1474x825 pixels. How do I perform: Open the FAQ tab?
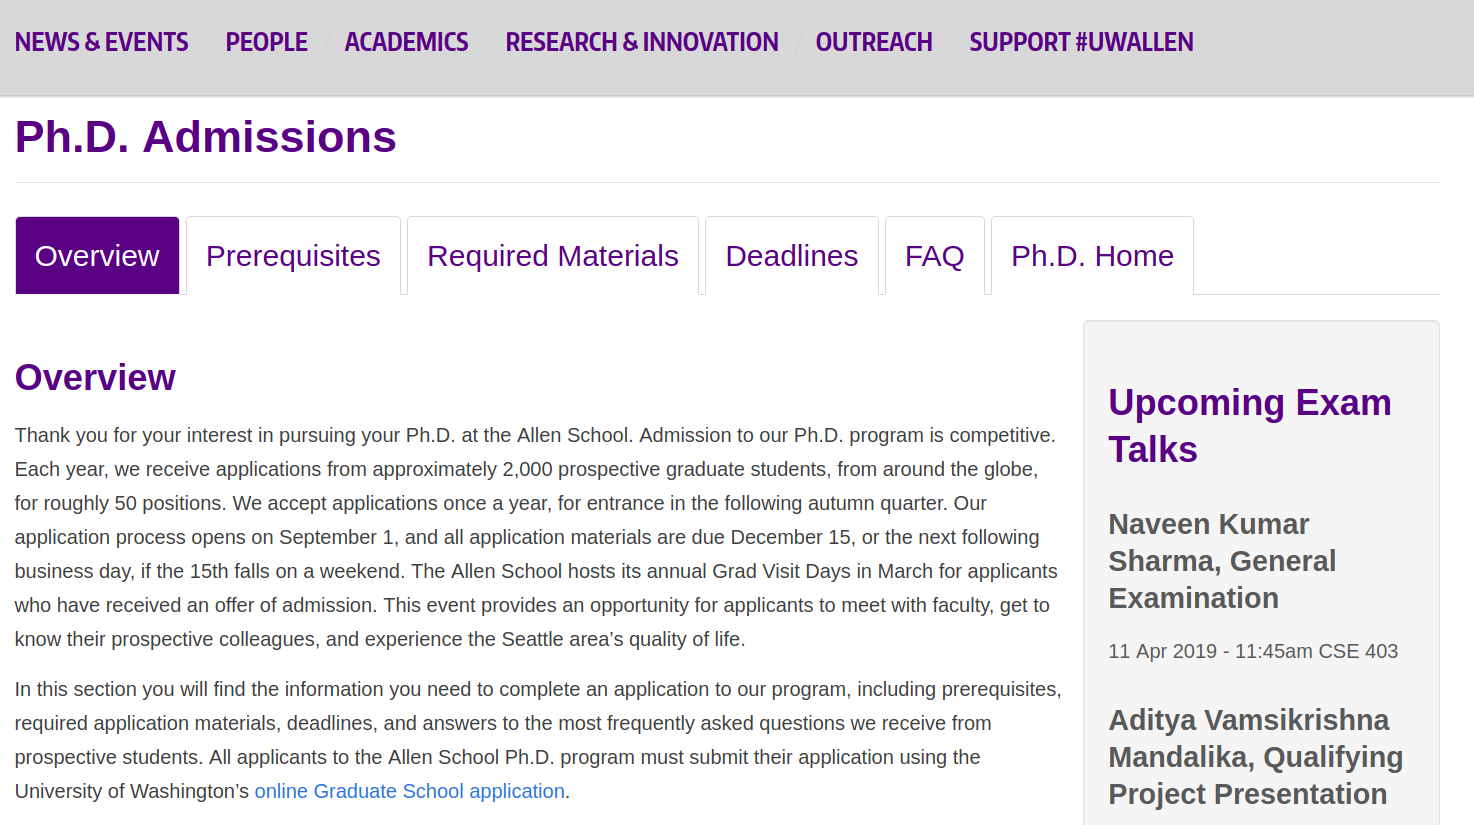pyautogui.click(x=935, y=256)
